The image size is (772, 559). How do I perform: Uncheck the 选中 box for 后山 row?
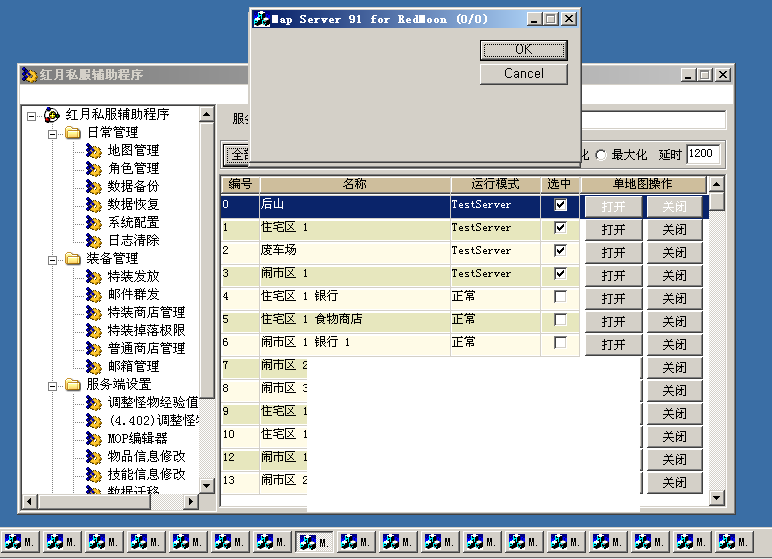(560, 205)
